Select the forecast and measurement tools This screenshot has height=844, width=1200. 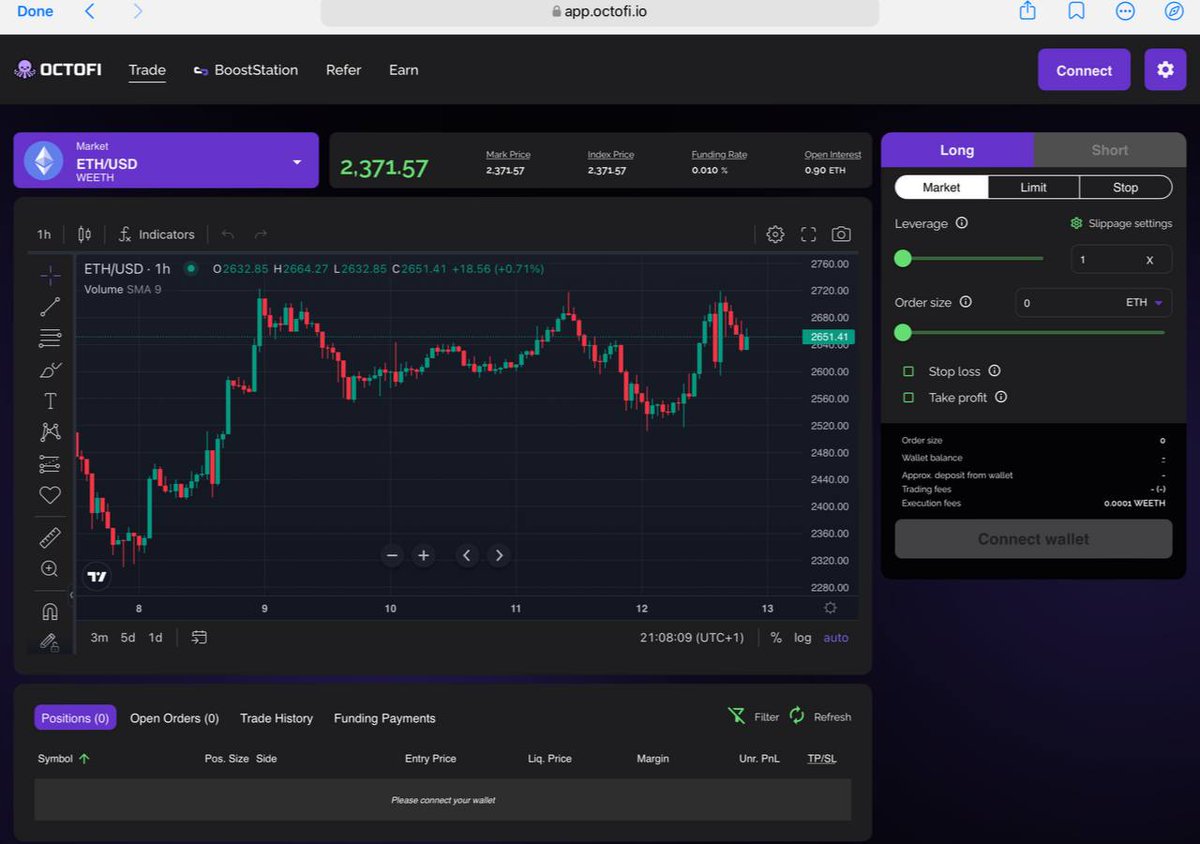point(50,464)
